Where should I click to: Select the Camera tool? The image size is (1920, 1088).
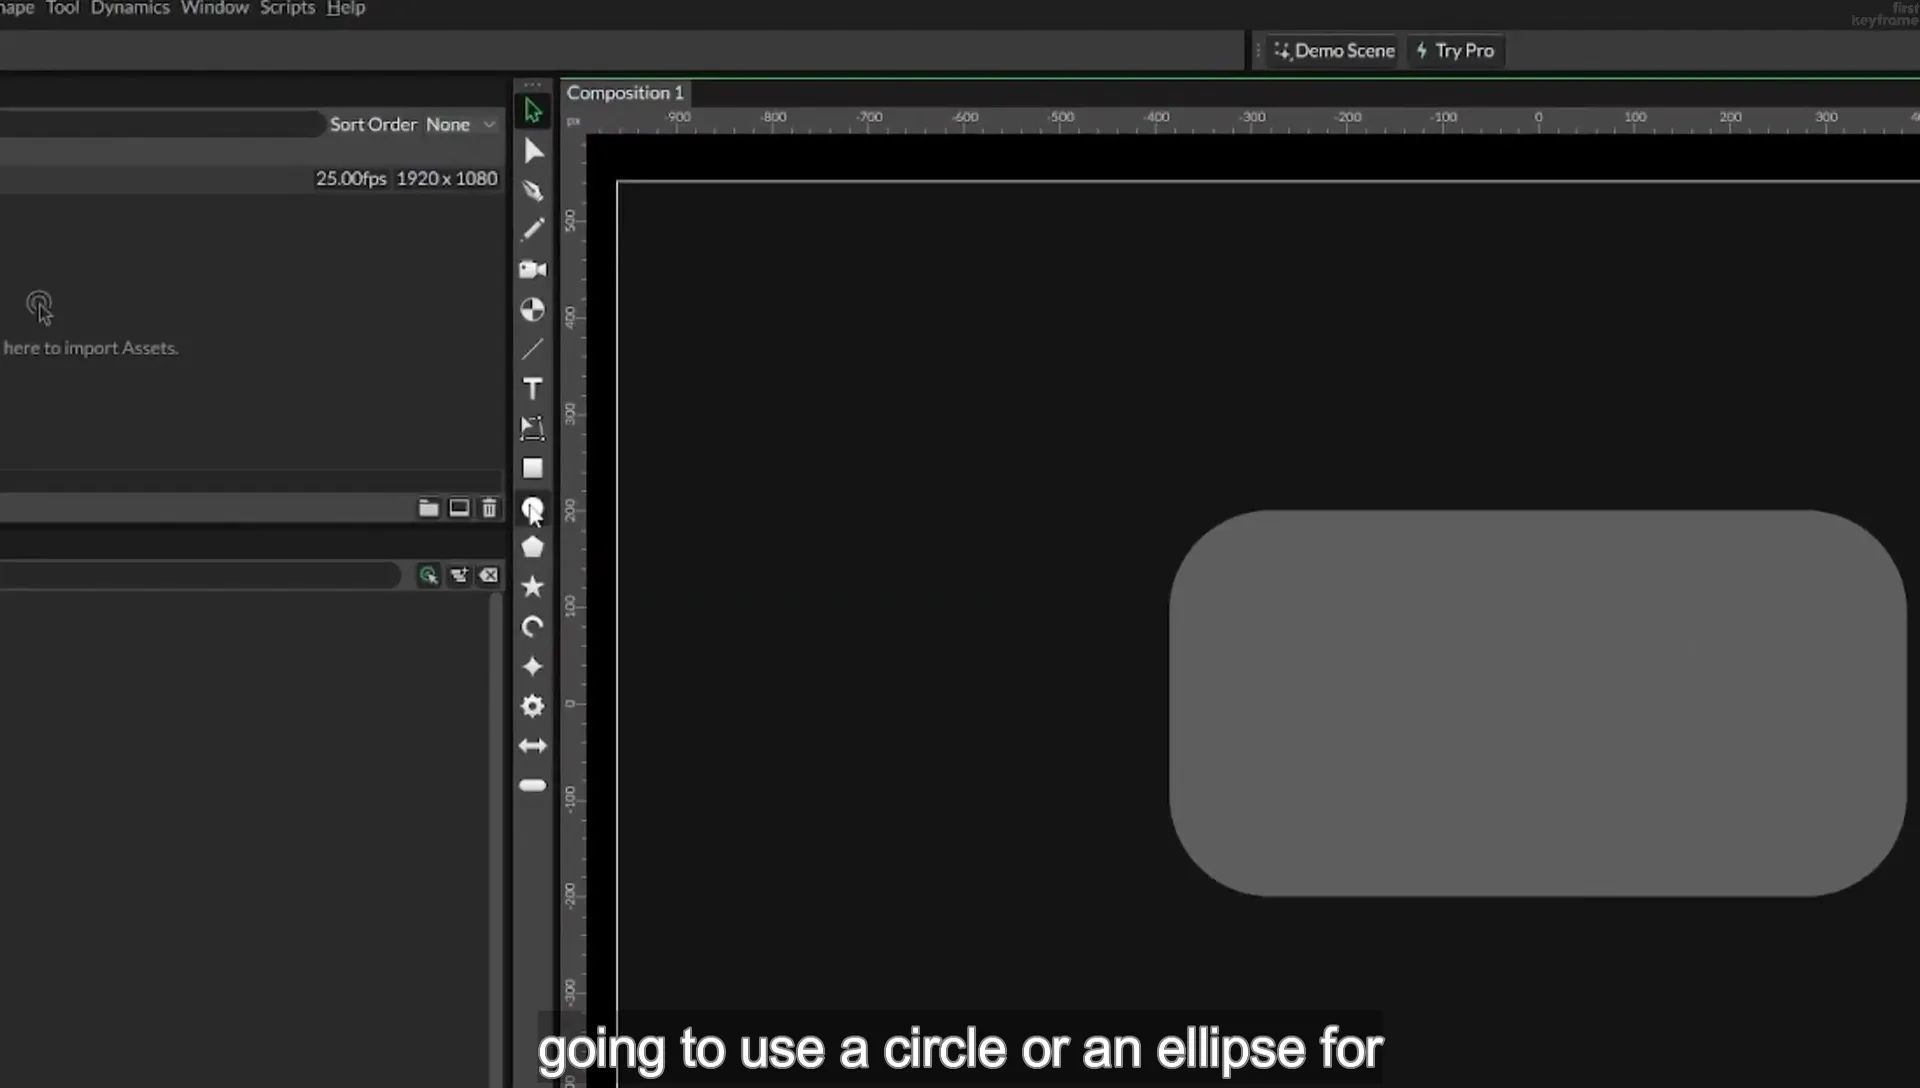[x=533, y=270]
